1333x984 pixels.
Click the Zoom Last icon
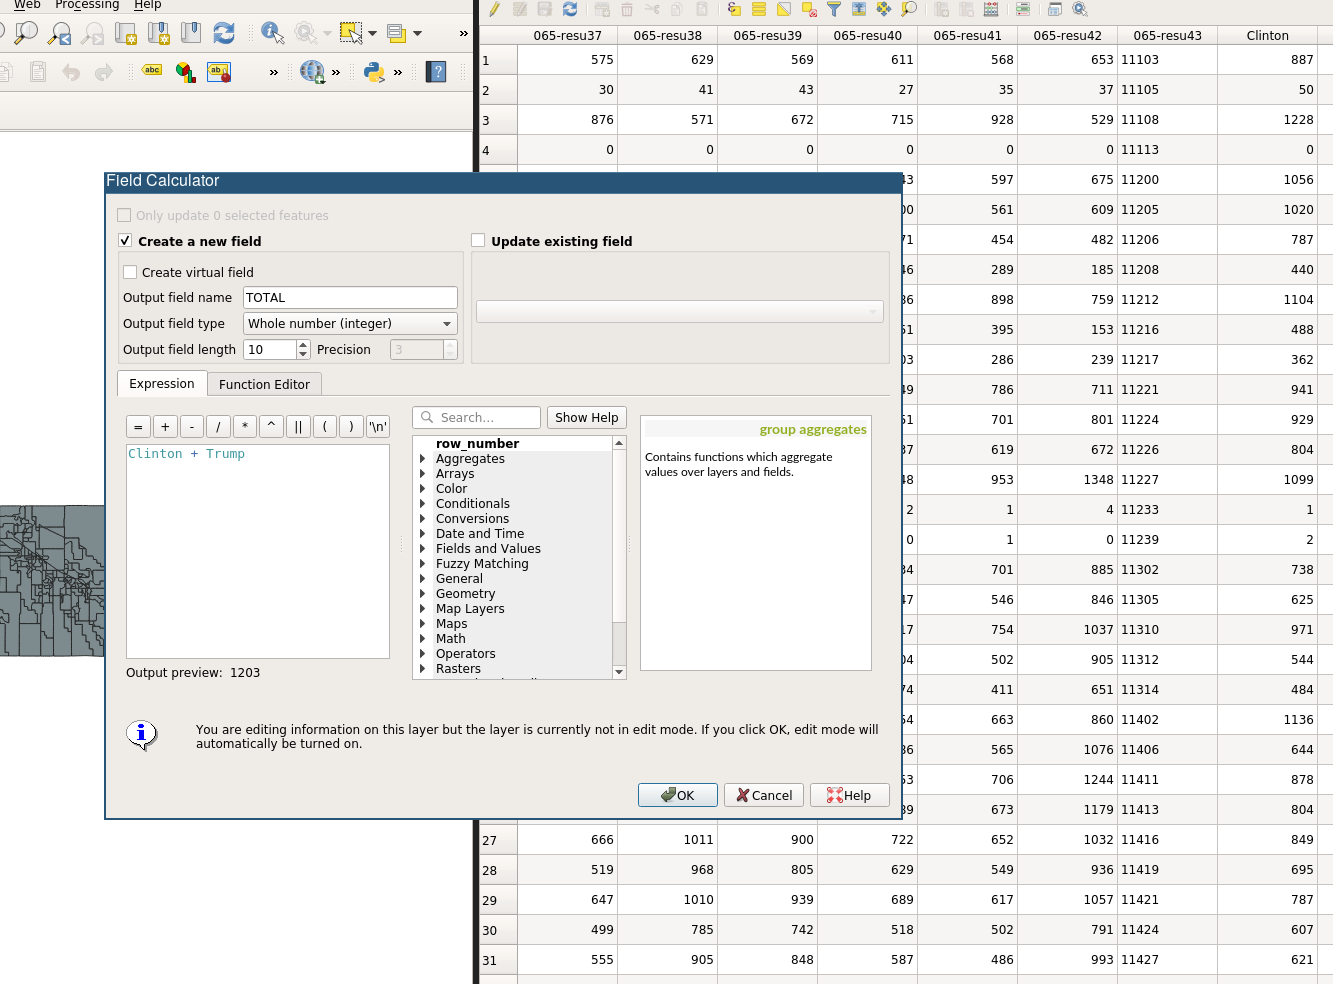60,33
